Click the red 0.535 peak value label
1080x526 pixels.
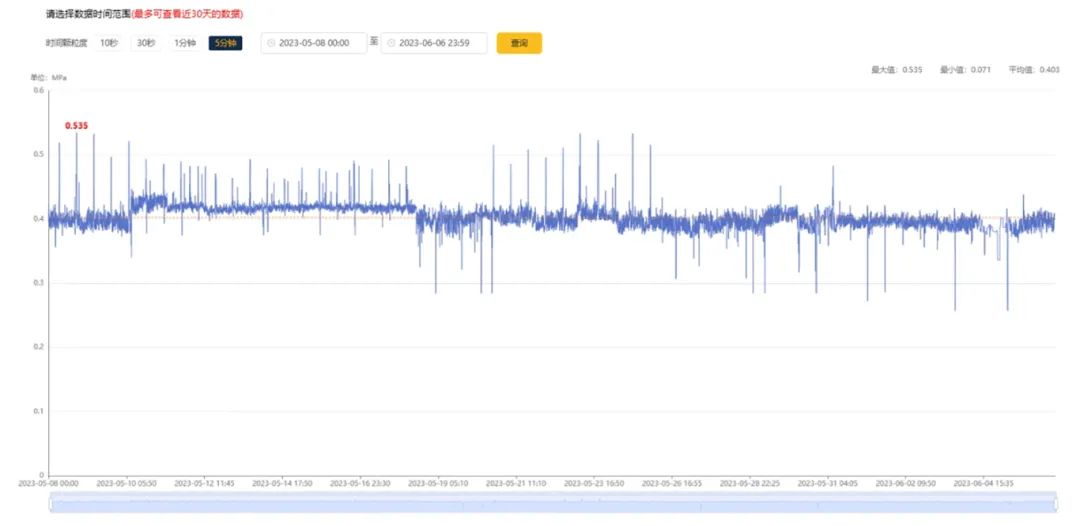(x=76, y=126)
